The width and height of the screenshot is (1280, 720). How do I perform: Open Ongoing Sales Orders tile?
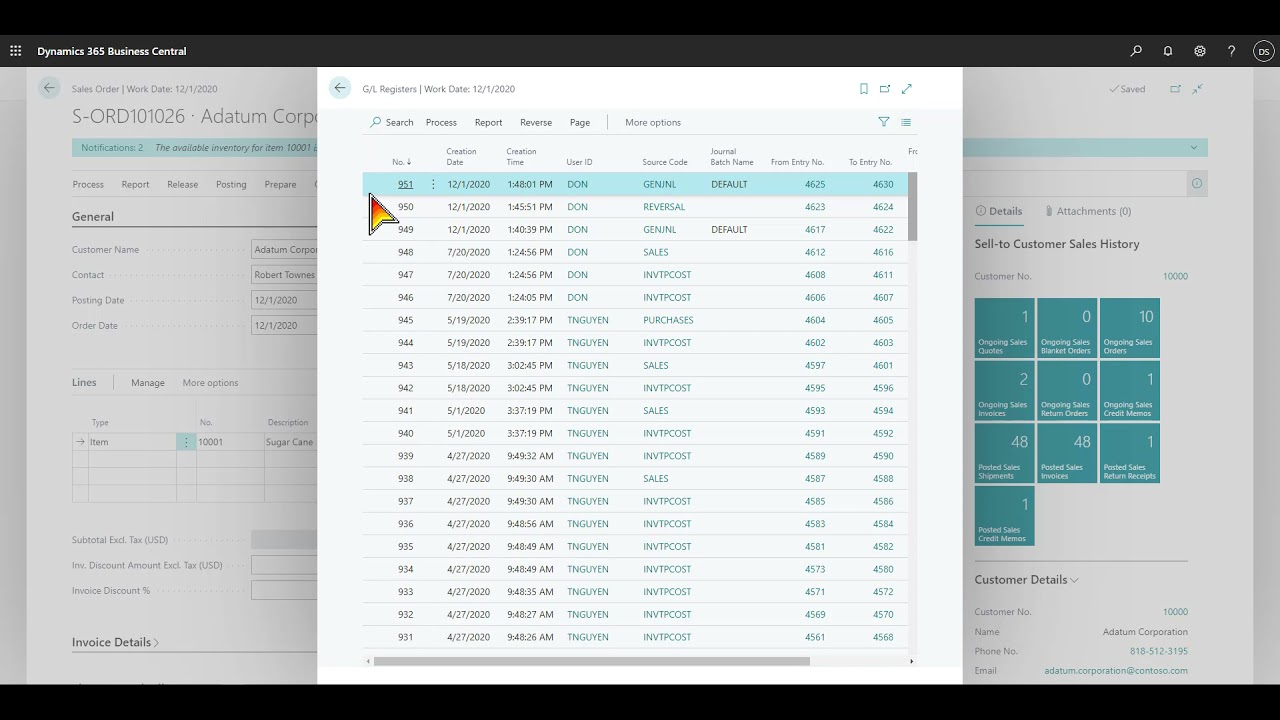coord(1130,328)
